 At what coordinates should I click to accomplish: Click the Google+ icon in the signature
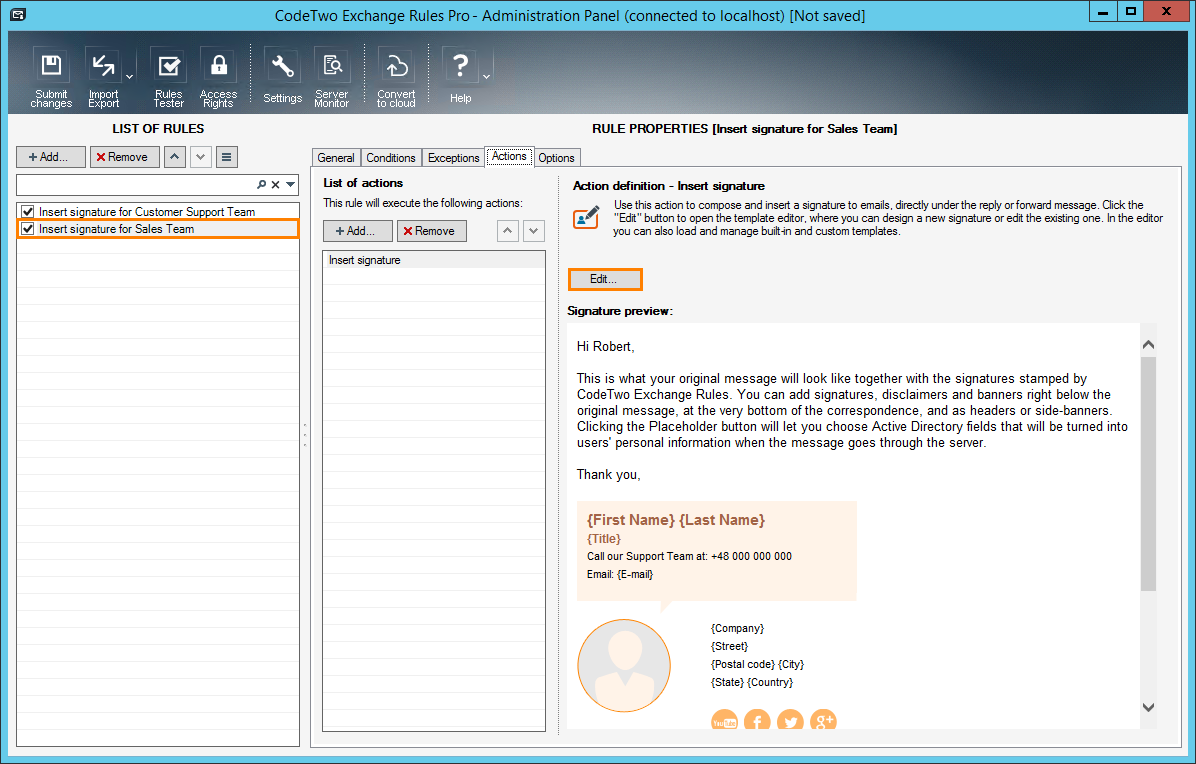pyautogui.click(x=823, y=721)
